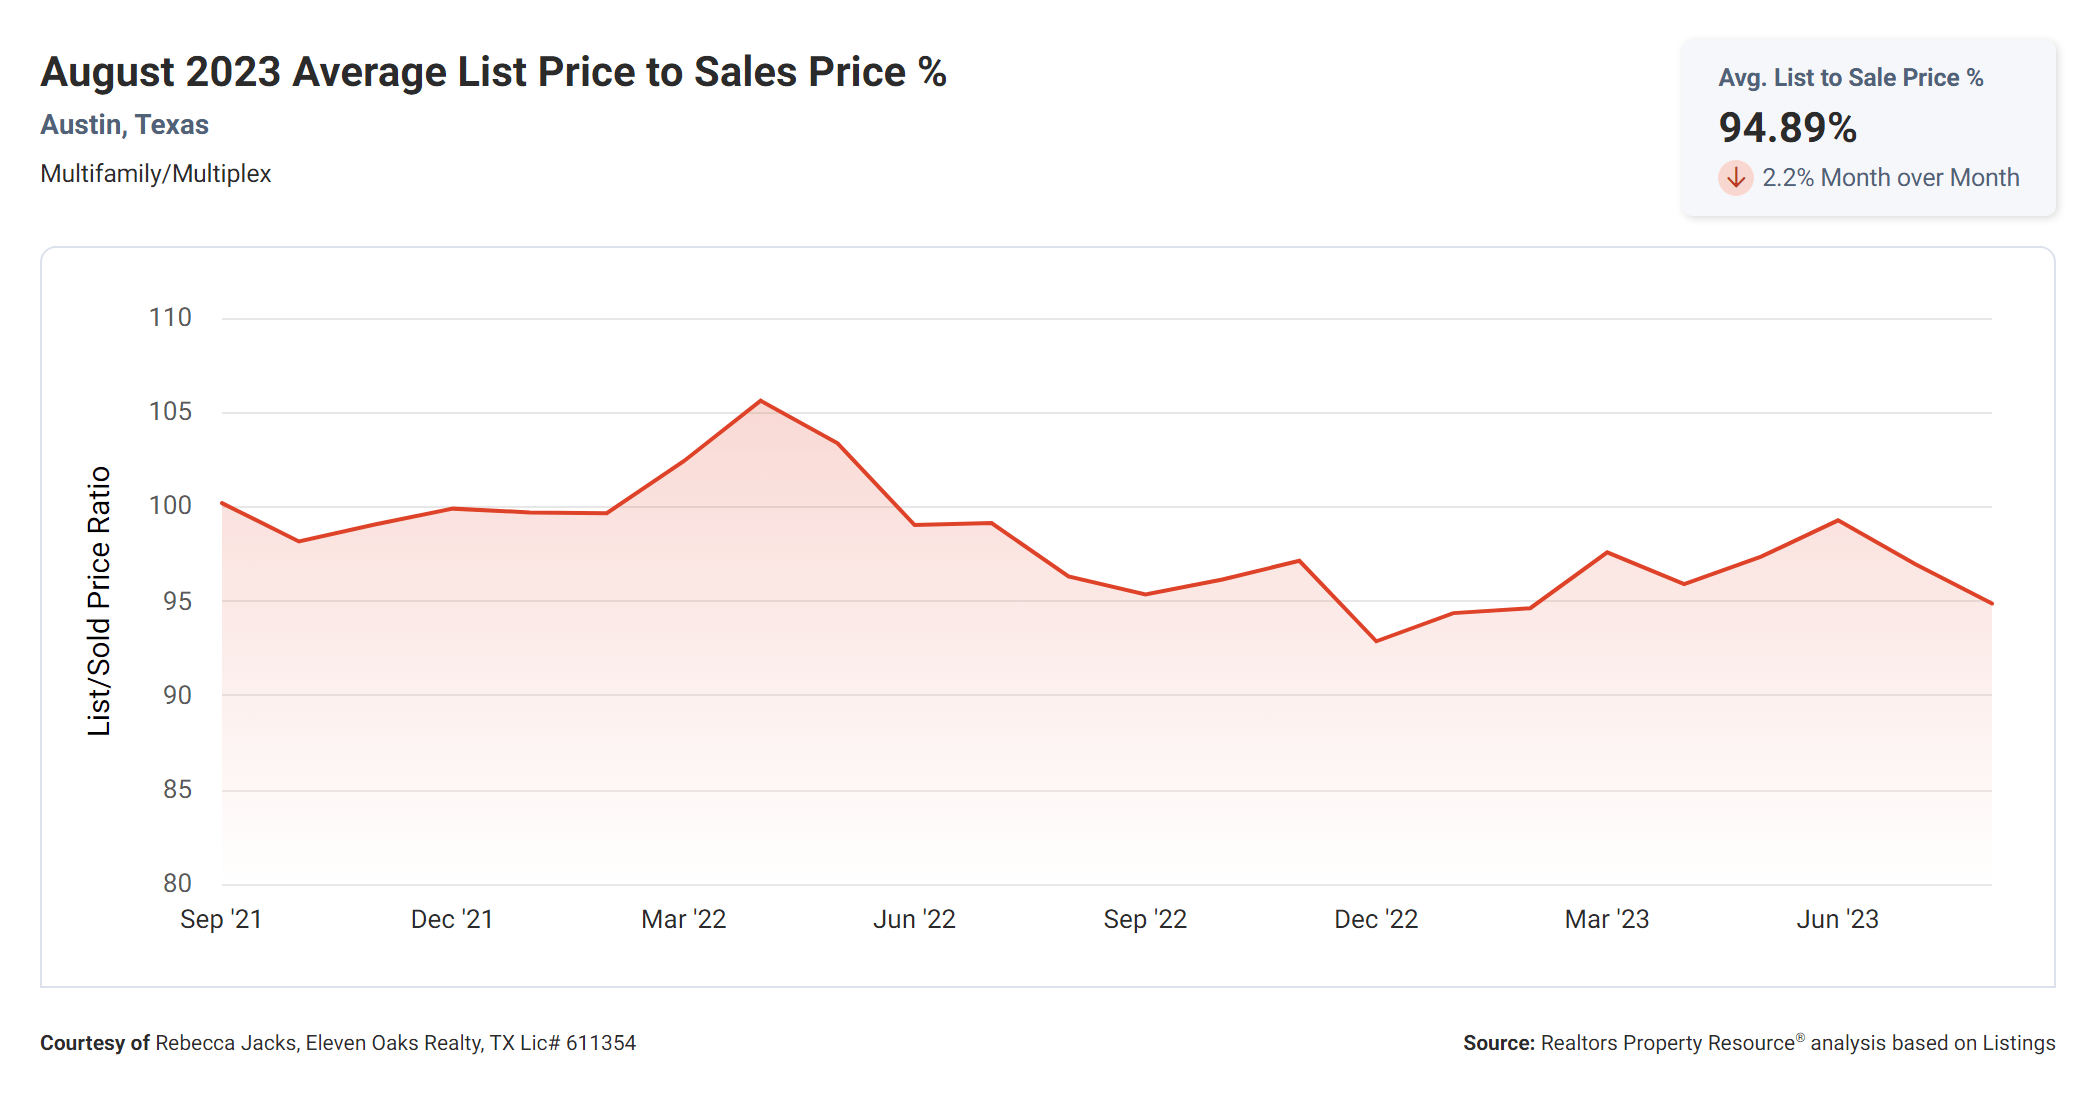Click the line's lowest point at Dec '22

(x=1377, y=641)
